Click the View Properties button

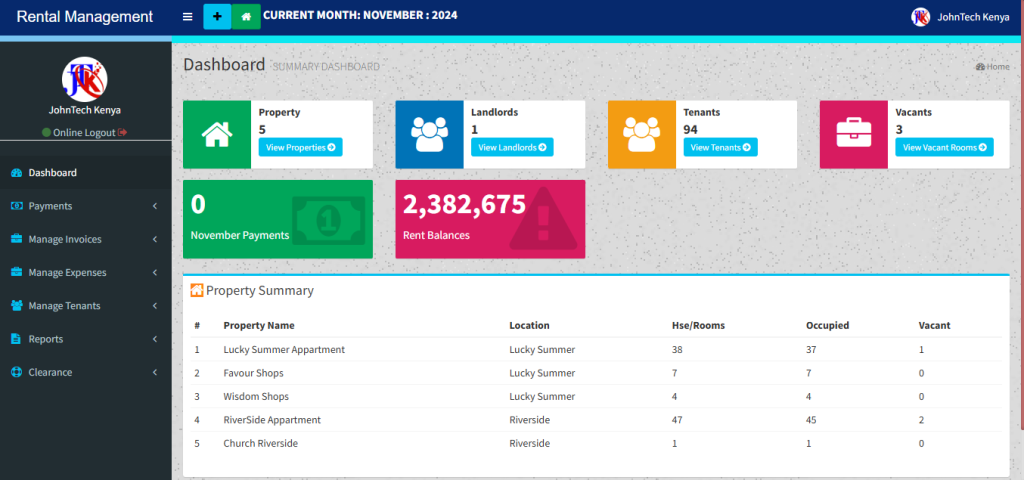300,147
